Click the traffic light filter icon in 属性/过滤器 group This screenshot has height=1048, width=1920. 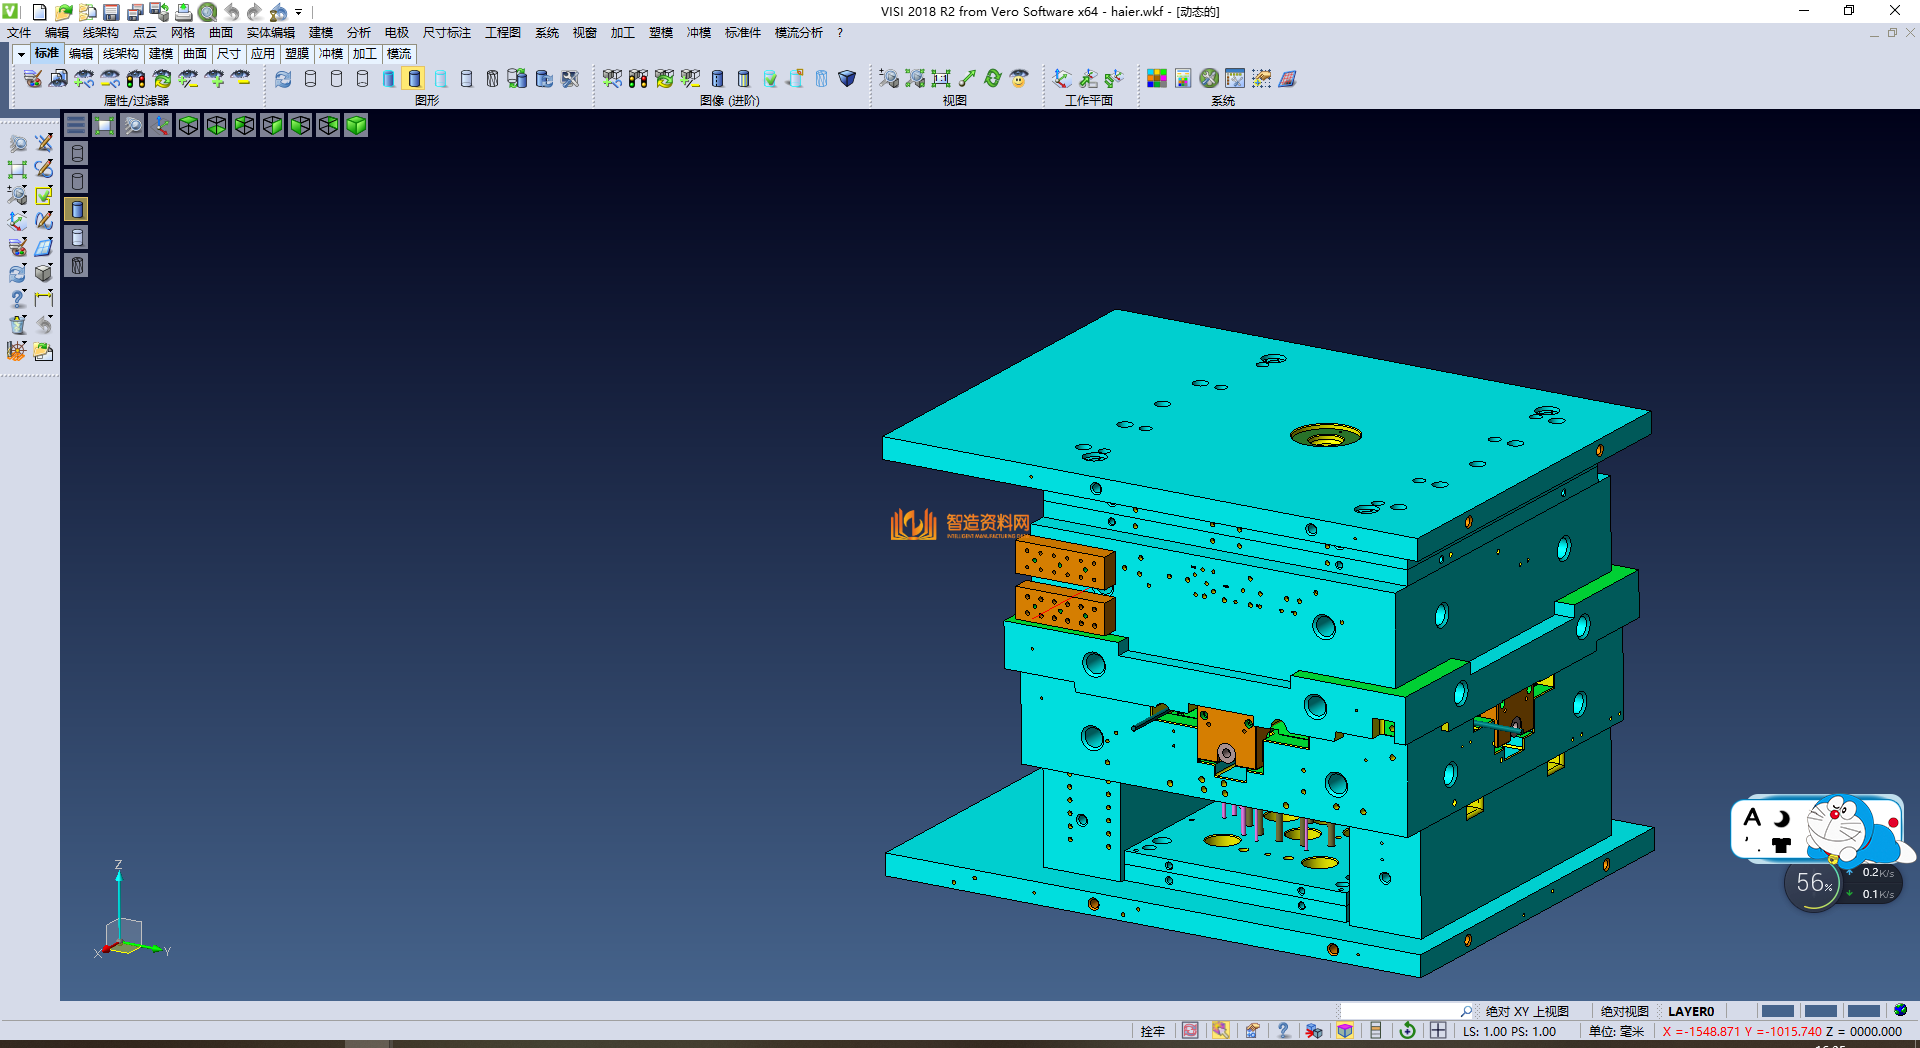click(136, 78)
